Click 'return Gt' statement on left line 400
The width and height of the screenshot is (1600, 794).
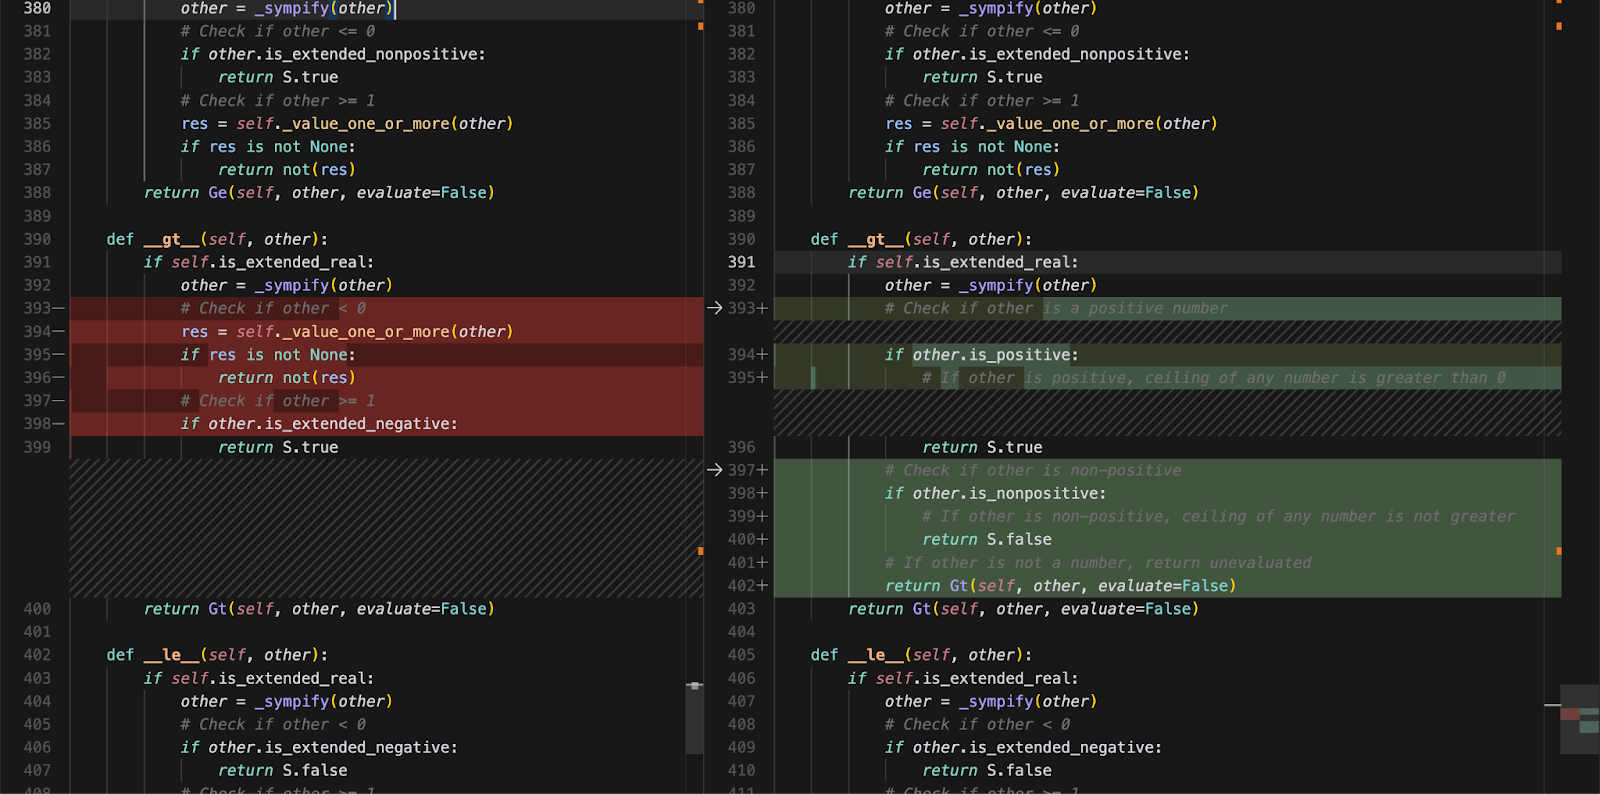point(319,608)
